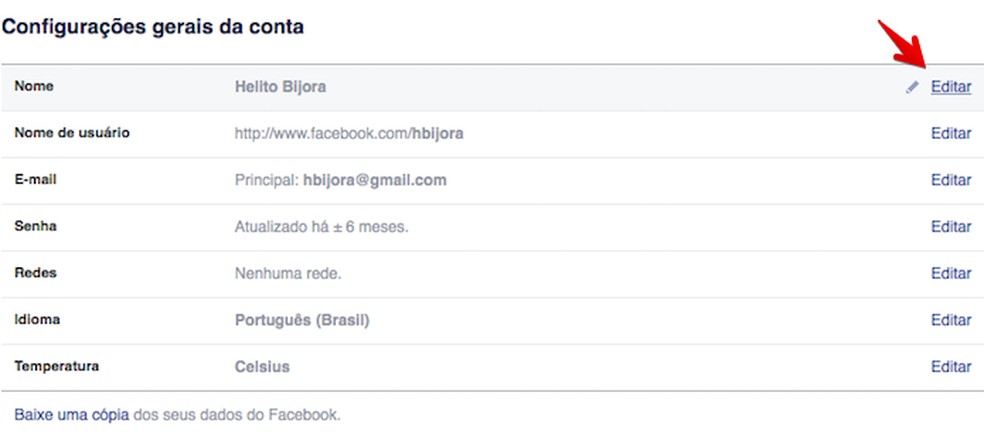The height and width of the screenshot is (437, 984).
Task: Open Editar for the Senha row
Action: [950, 227]
